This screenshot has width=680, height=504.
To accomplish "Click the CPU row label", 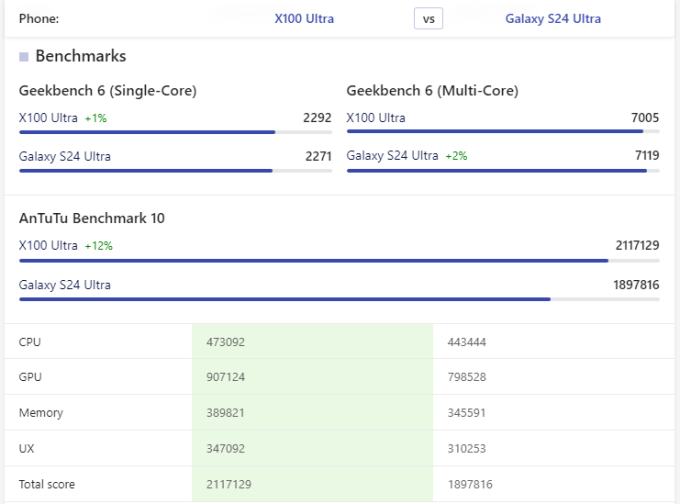I will [x=30, y=342].
